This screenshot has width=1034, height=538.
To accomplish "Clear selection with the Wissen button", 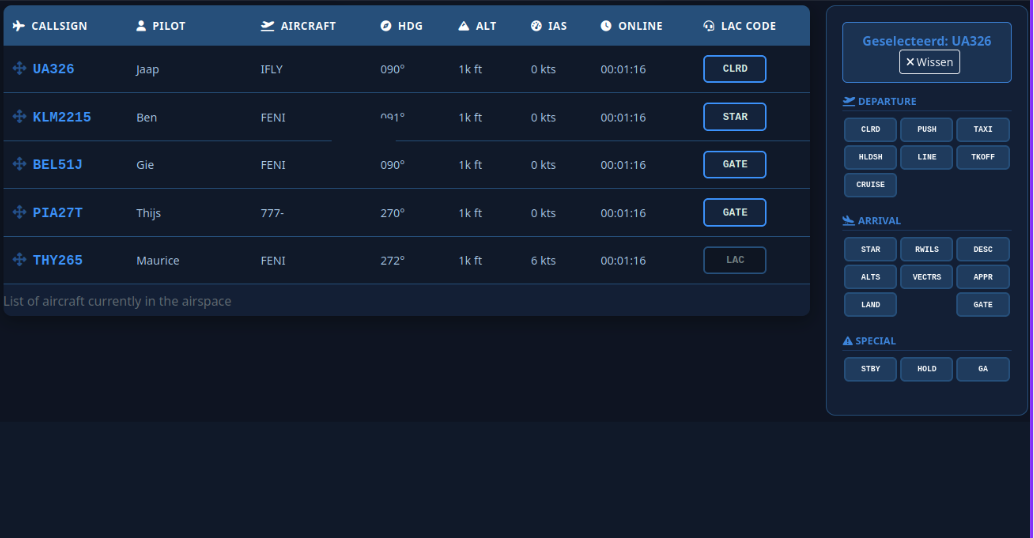I will click(929, 62).
